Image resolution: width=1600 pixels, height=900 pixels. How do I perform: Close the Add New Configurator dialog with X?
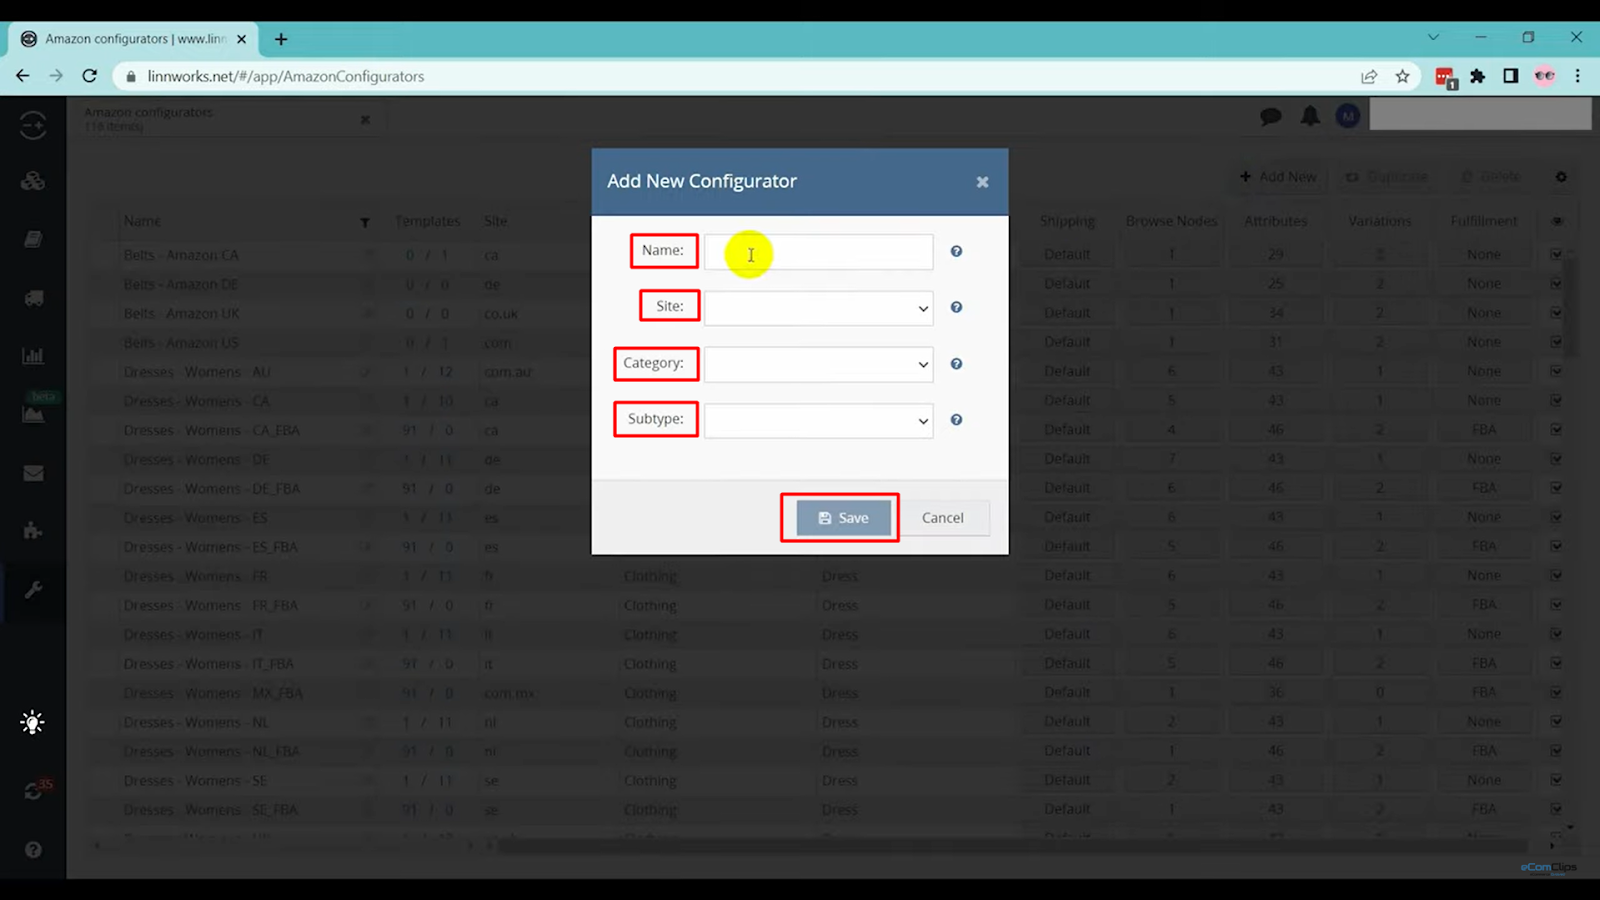pos(982,182)
